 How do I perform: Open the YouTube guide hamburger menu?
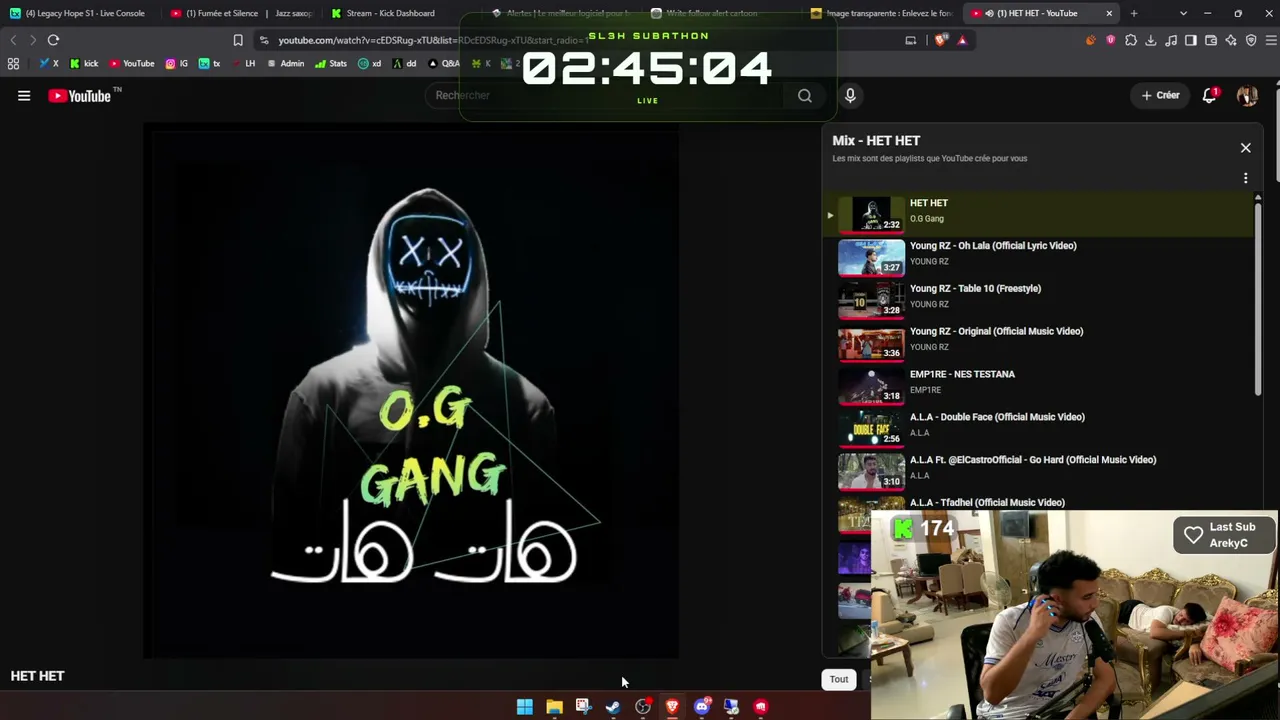tap(24, 96)
